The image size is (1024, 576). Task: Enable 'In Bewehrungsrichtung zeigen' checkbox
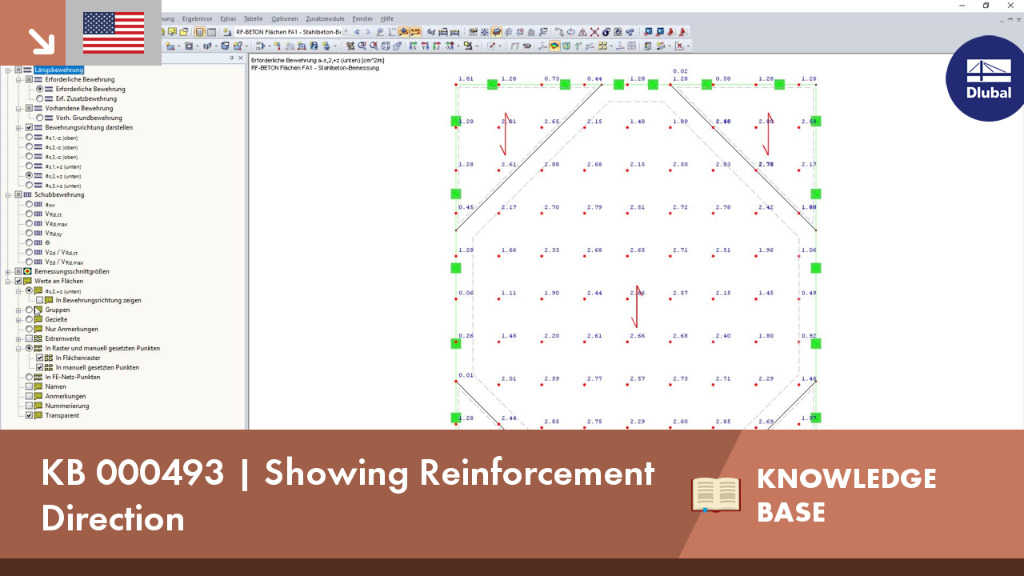tap(39, 300)
